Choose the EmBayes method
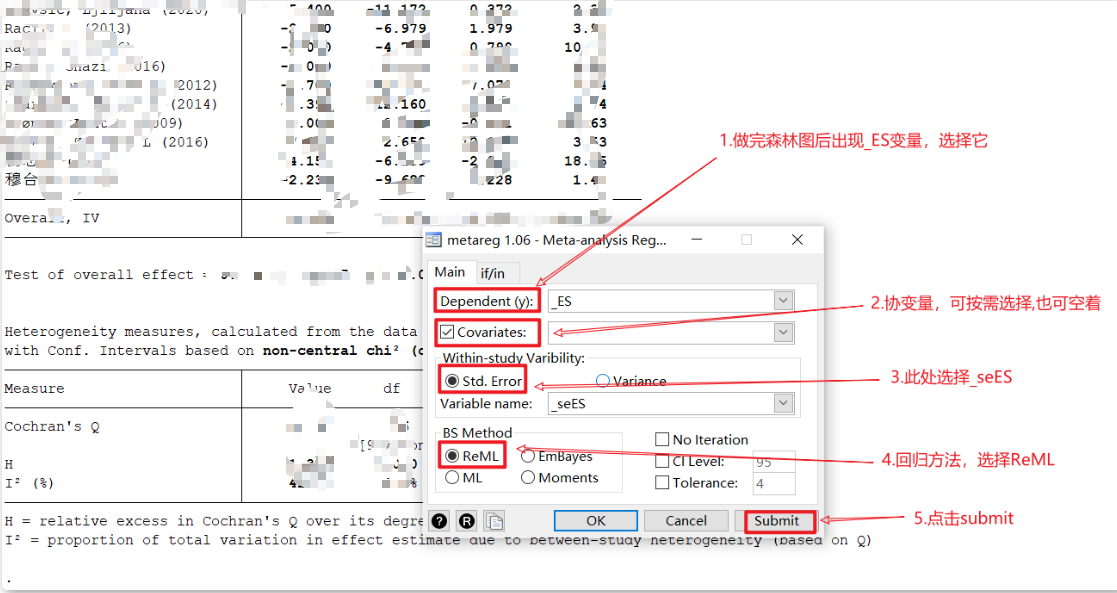 coord(530,455)
